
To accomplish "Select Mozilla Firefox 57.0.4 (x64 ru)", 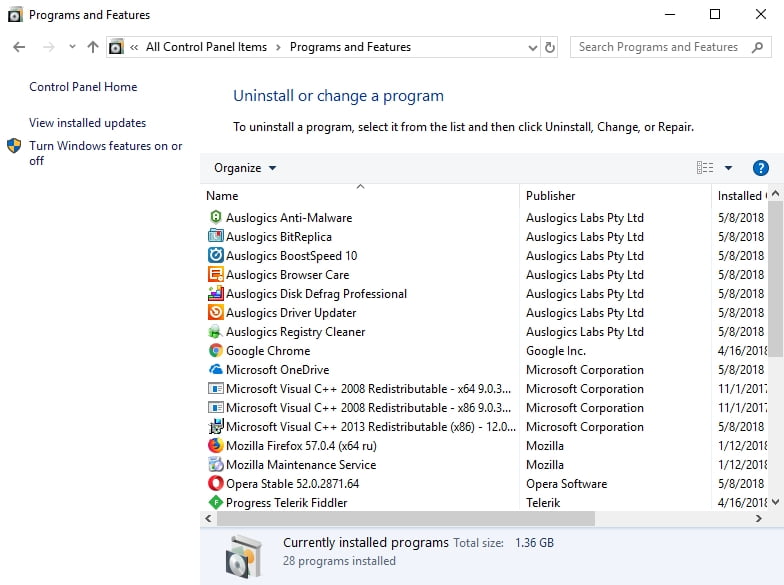I will [x=301, y=446].
